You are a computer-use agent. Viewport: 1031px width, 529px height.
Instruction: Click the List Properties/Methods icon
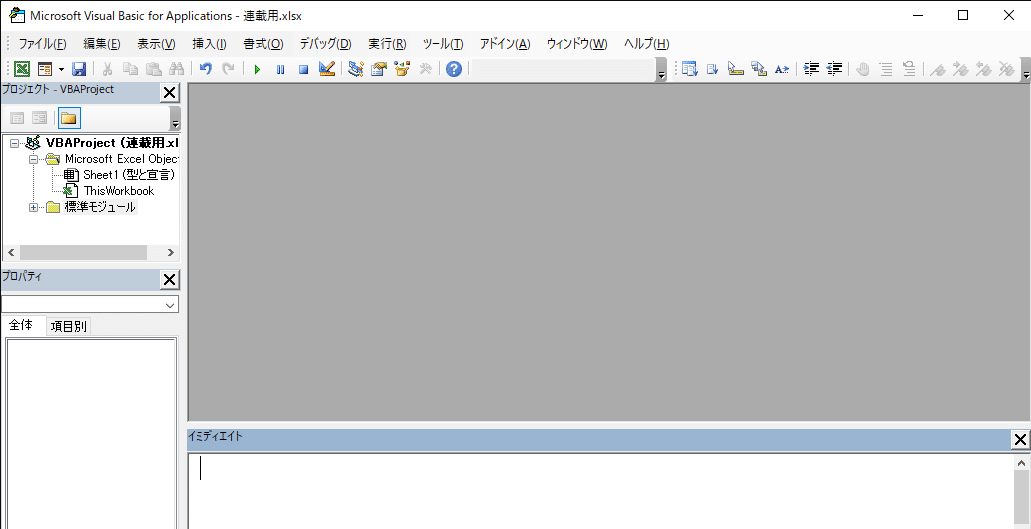point(690,69)
